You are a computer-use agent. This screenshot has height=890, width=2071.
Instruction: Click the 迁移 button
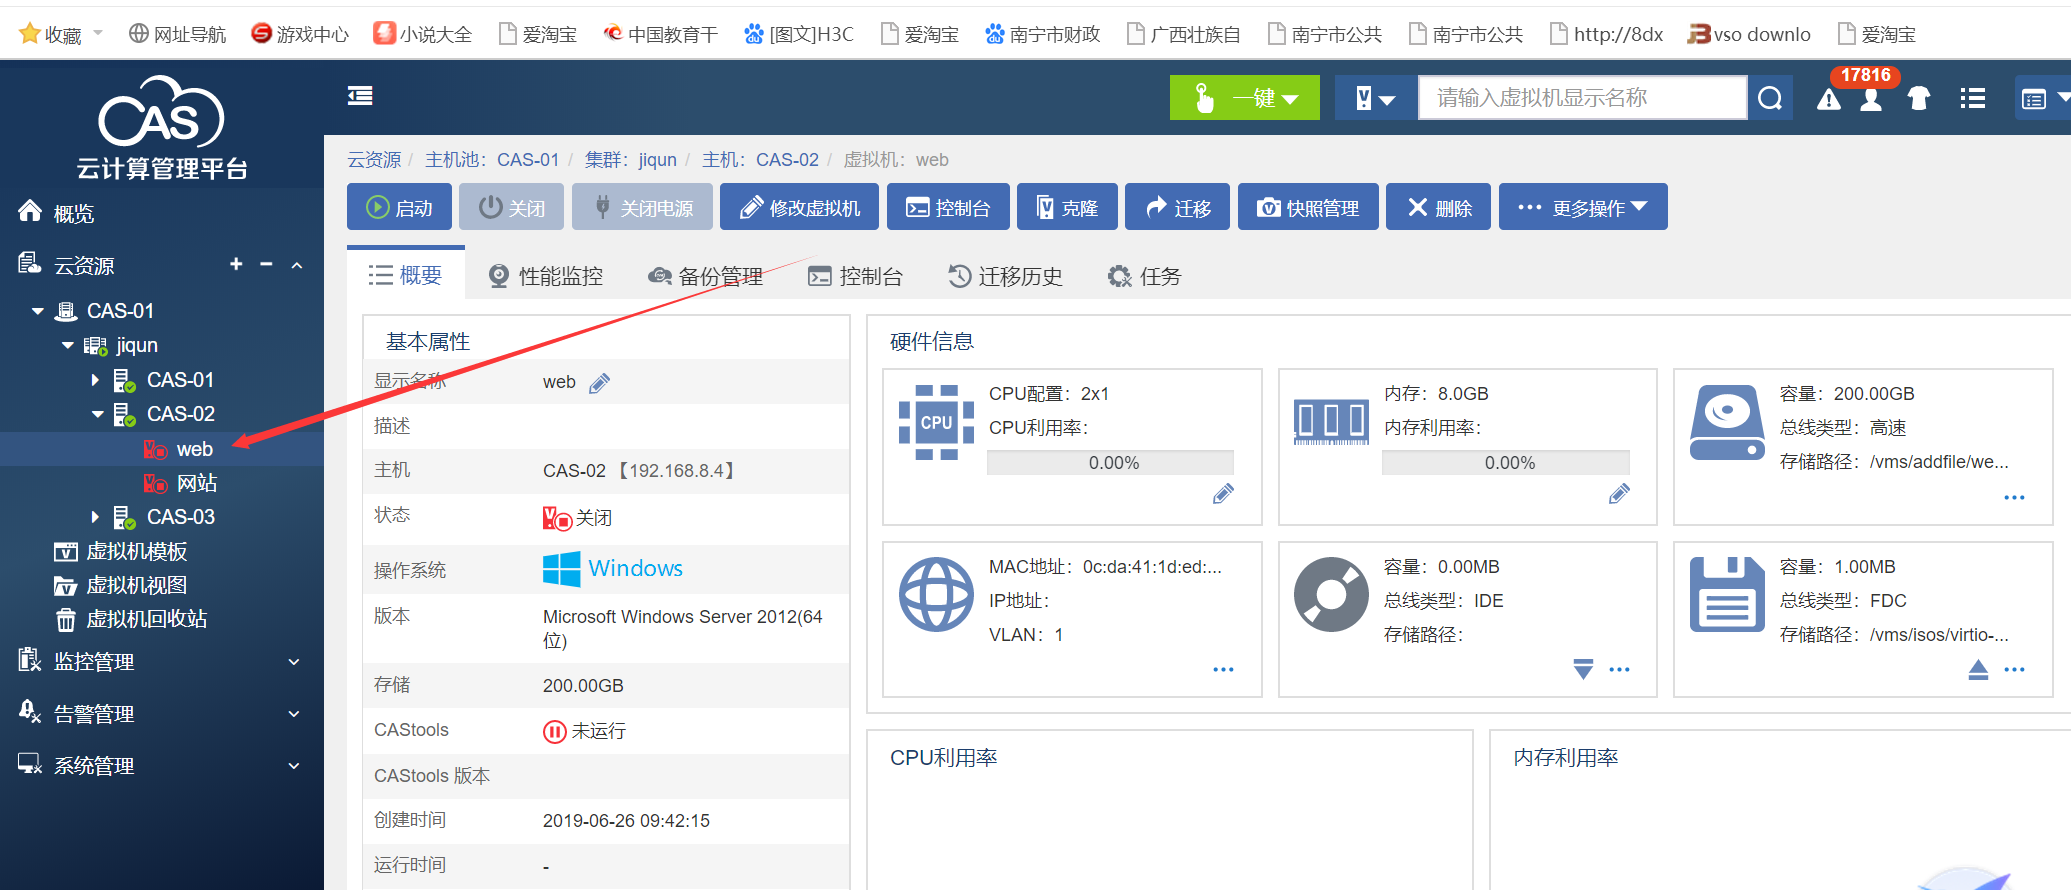pos(1177,207)
